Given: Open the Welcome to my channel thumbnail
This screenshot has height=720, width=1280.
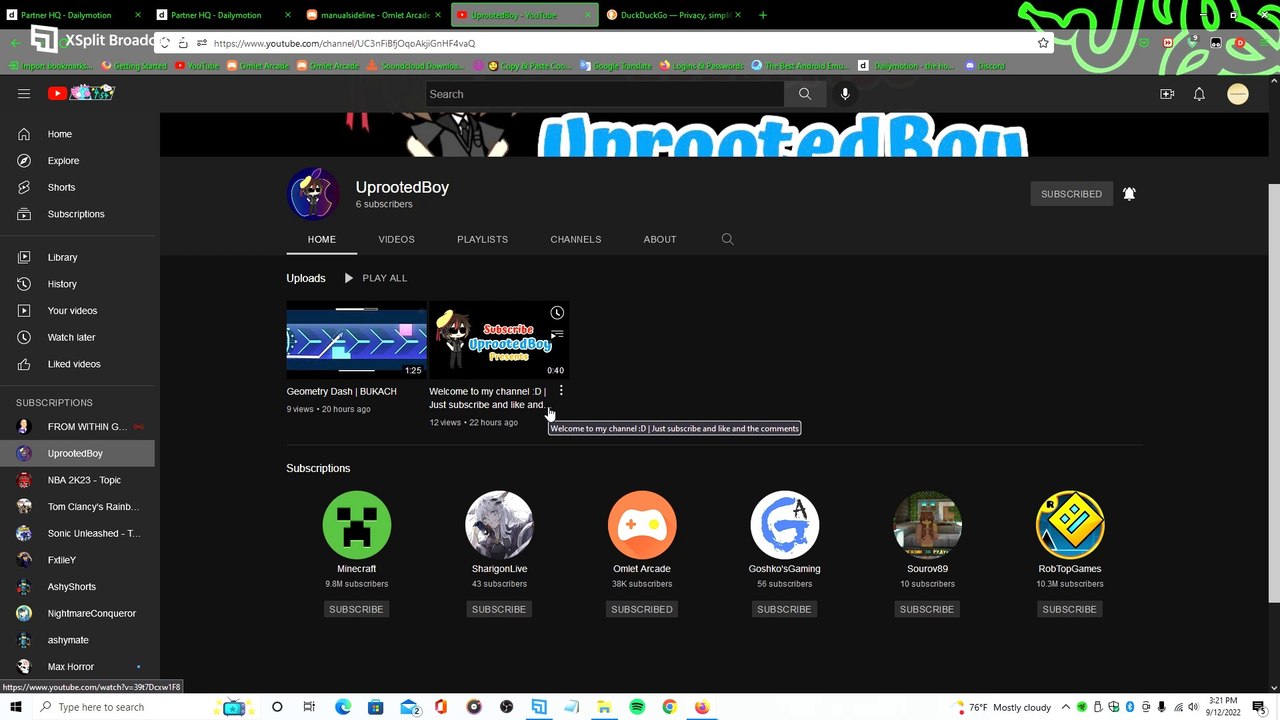Looking at the screenshot, I should (499, 340).
